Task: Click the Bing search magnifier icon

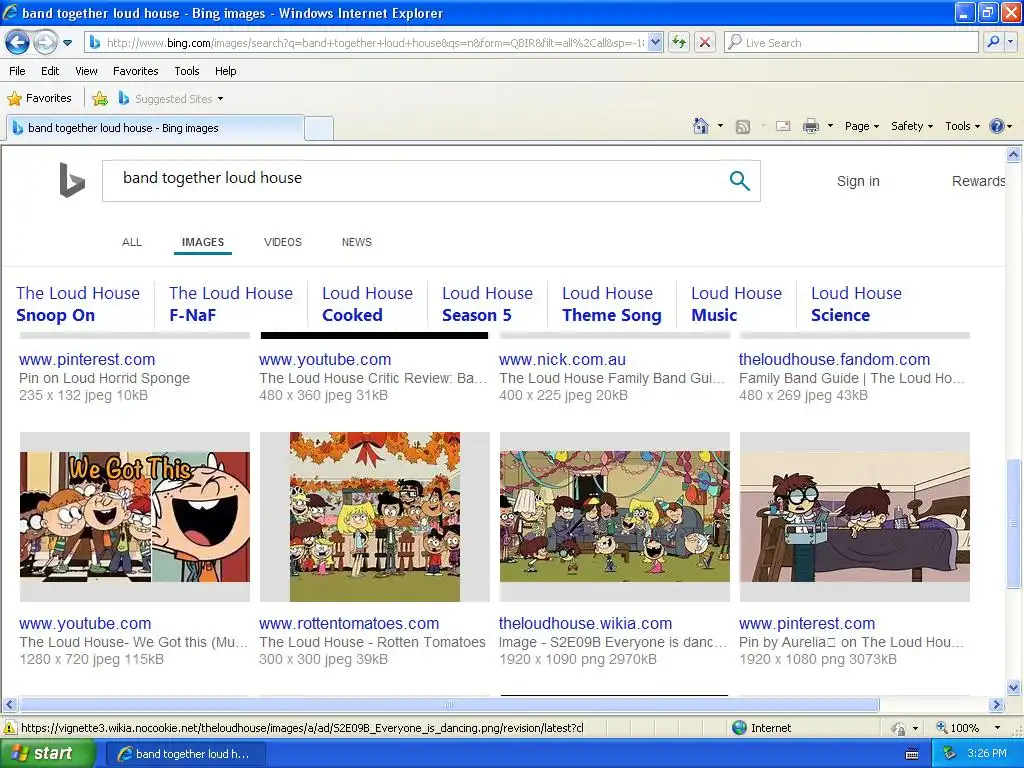Action: click(739, 180)
